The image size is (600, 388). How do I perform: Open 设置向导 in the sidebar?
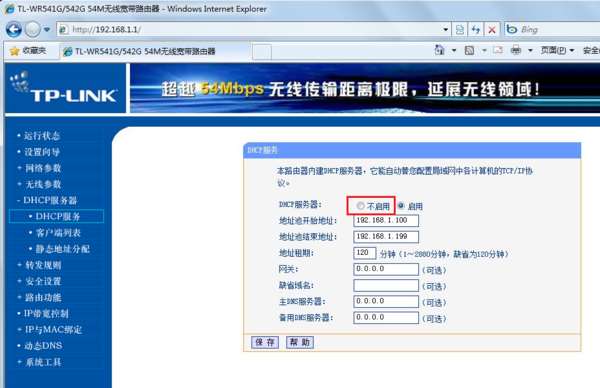click(42, 152)
